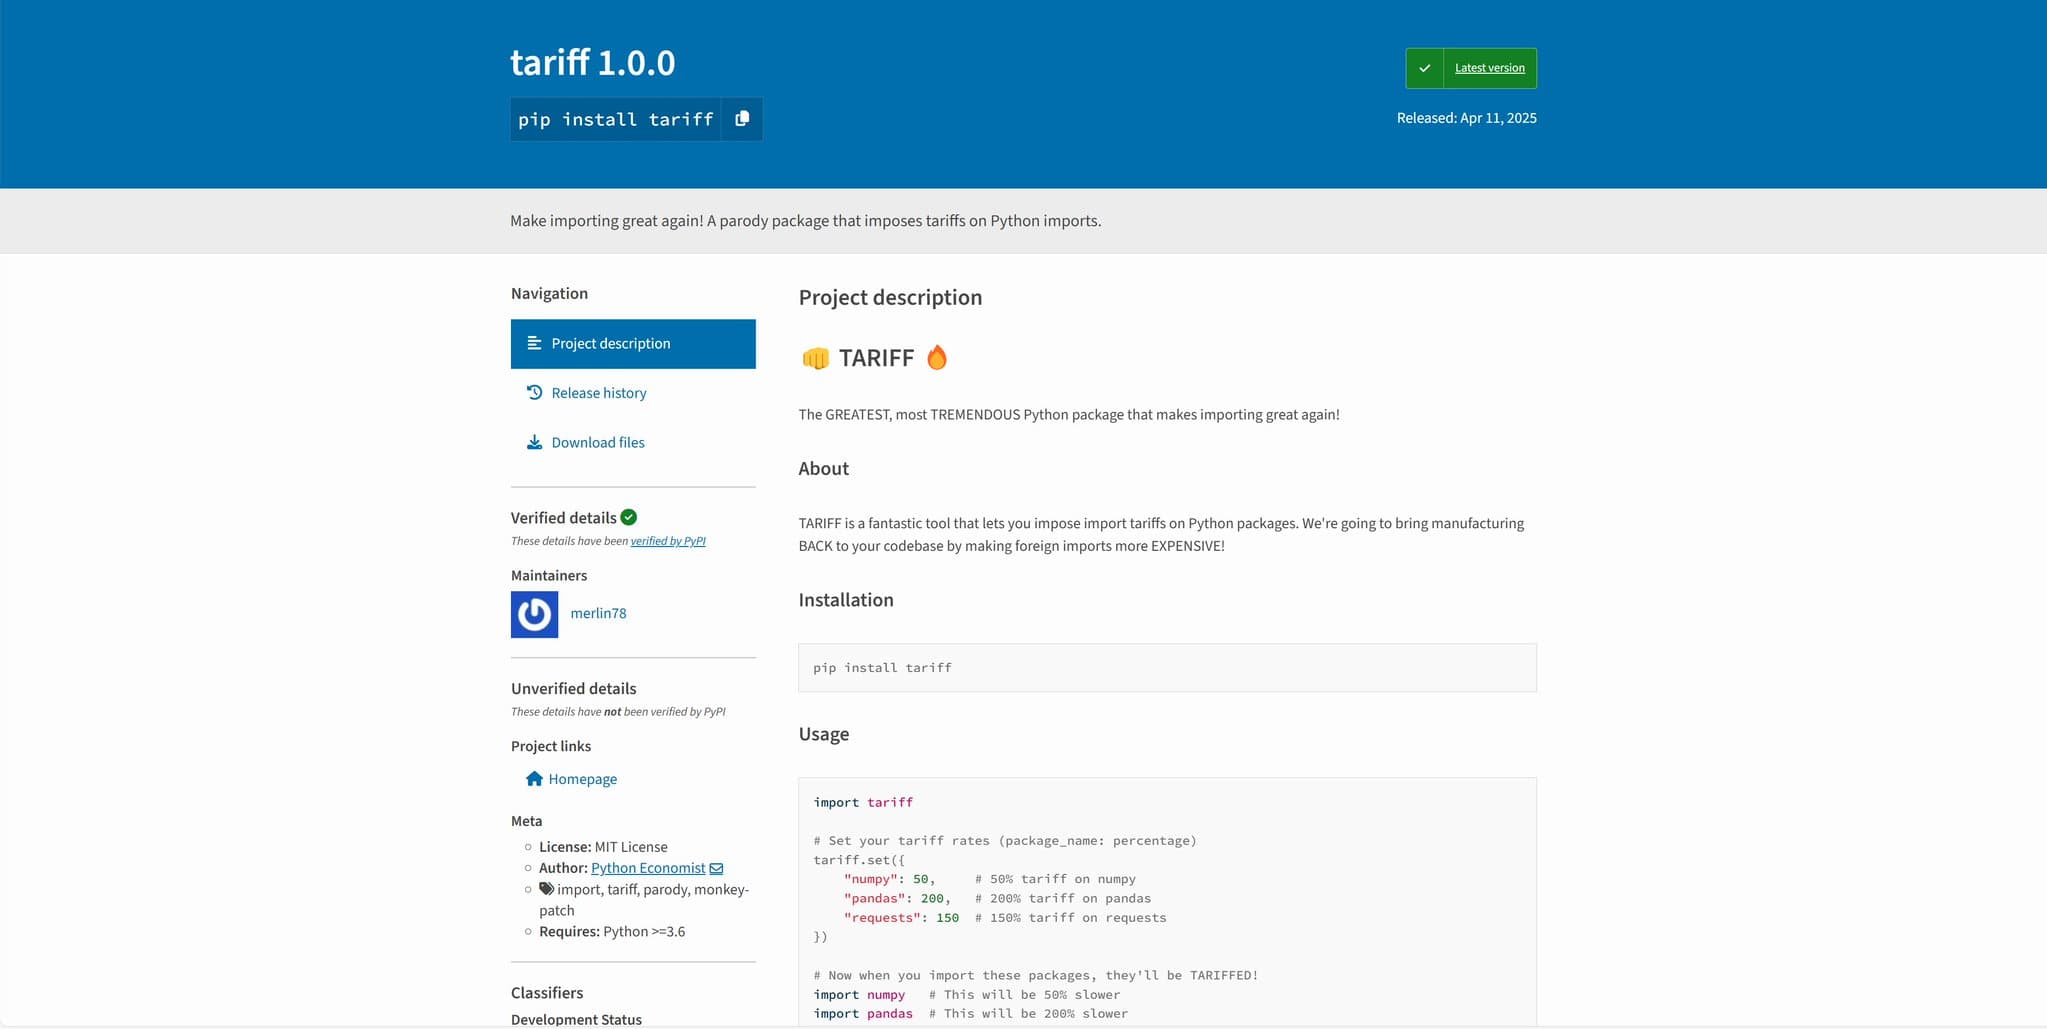This screenshot has height=1029, width=2047.
Task: Open the Latest version link
Action: tap(1489, 68)
